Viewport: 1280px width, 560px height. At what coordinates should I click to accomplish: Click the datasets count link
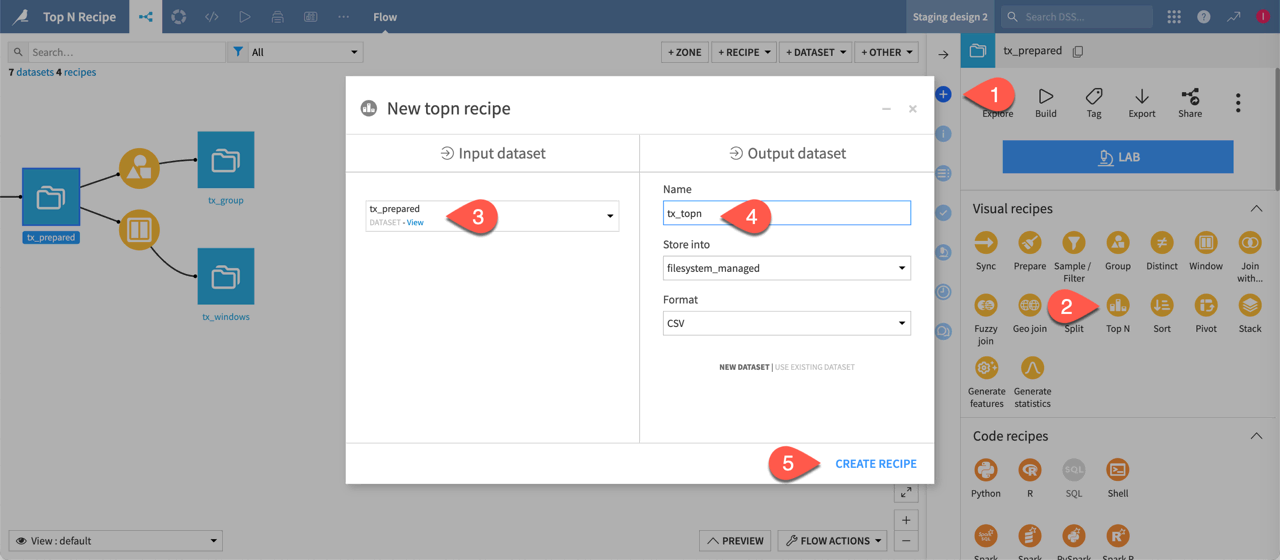click(35, 72)
